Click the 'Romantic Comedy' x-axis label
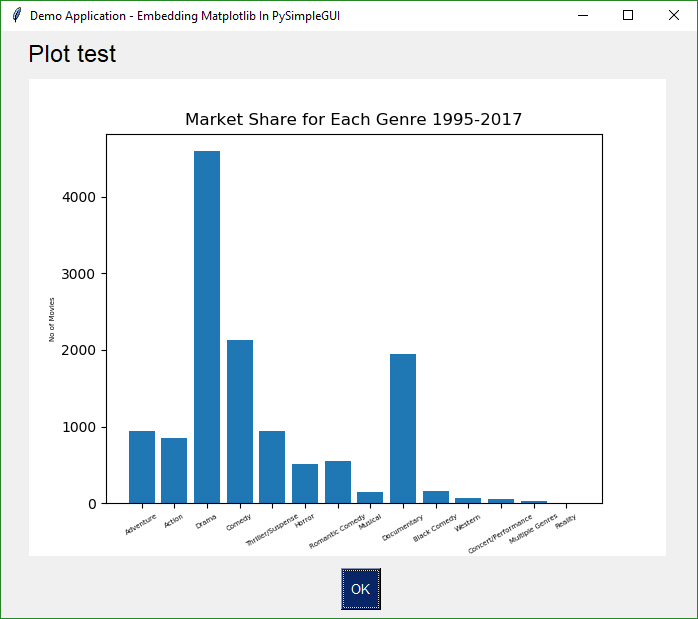Image resolution: width=698 pixels, height=619 pixels. click(337, 531)
